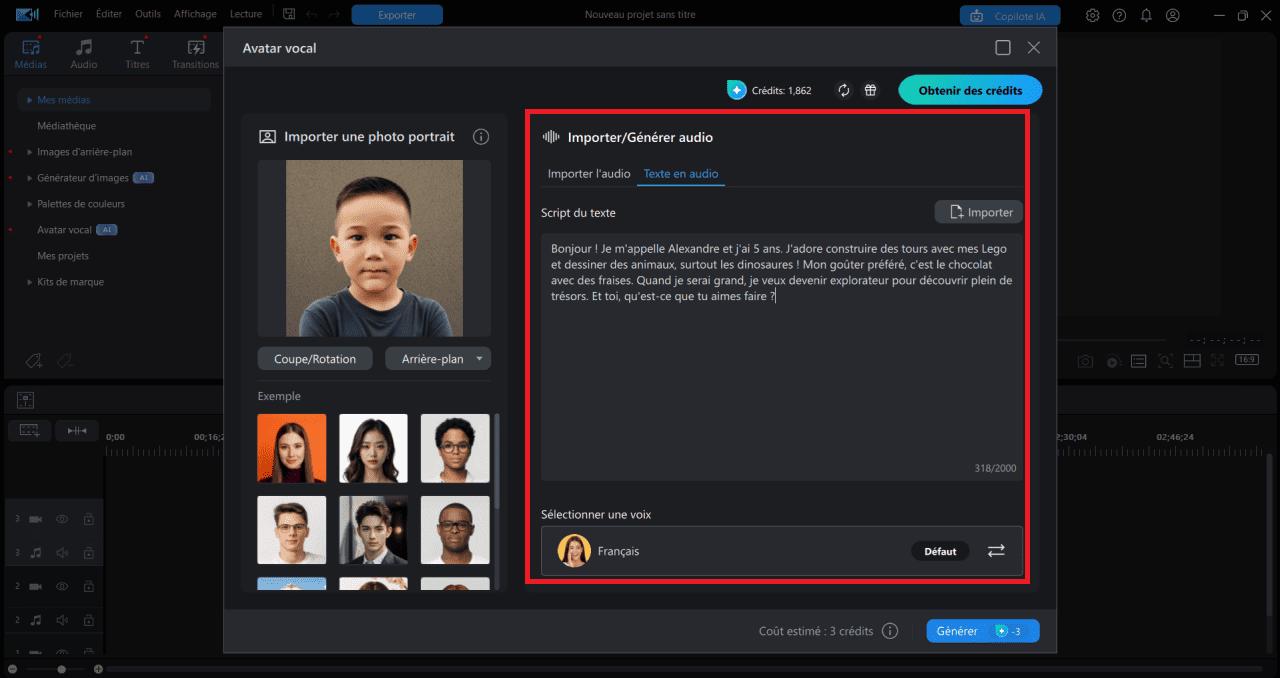The height and width of the screenshot is (678, 1280).
Task: Expand the Mes médias tree item
Action: click(x=30, y=100)
